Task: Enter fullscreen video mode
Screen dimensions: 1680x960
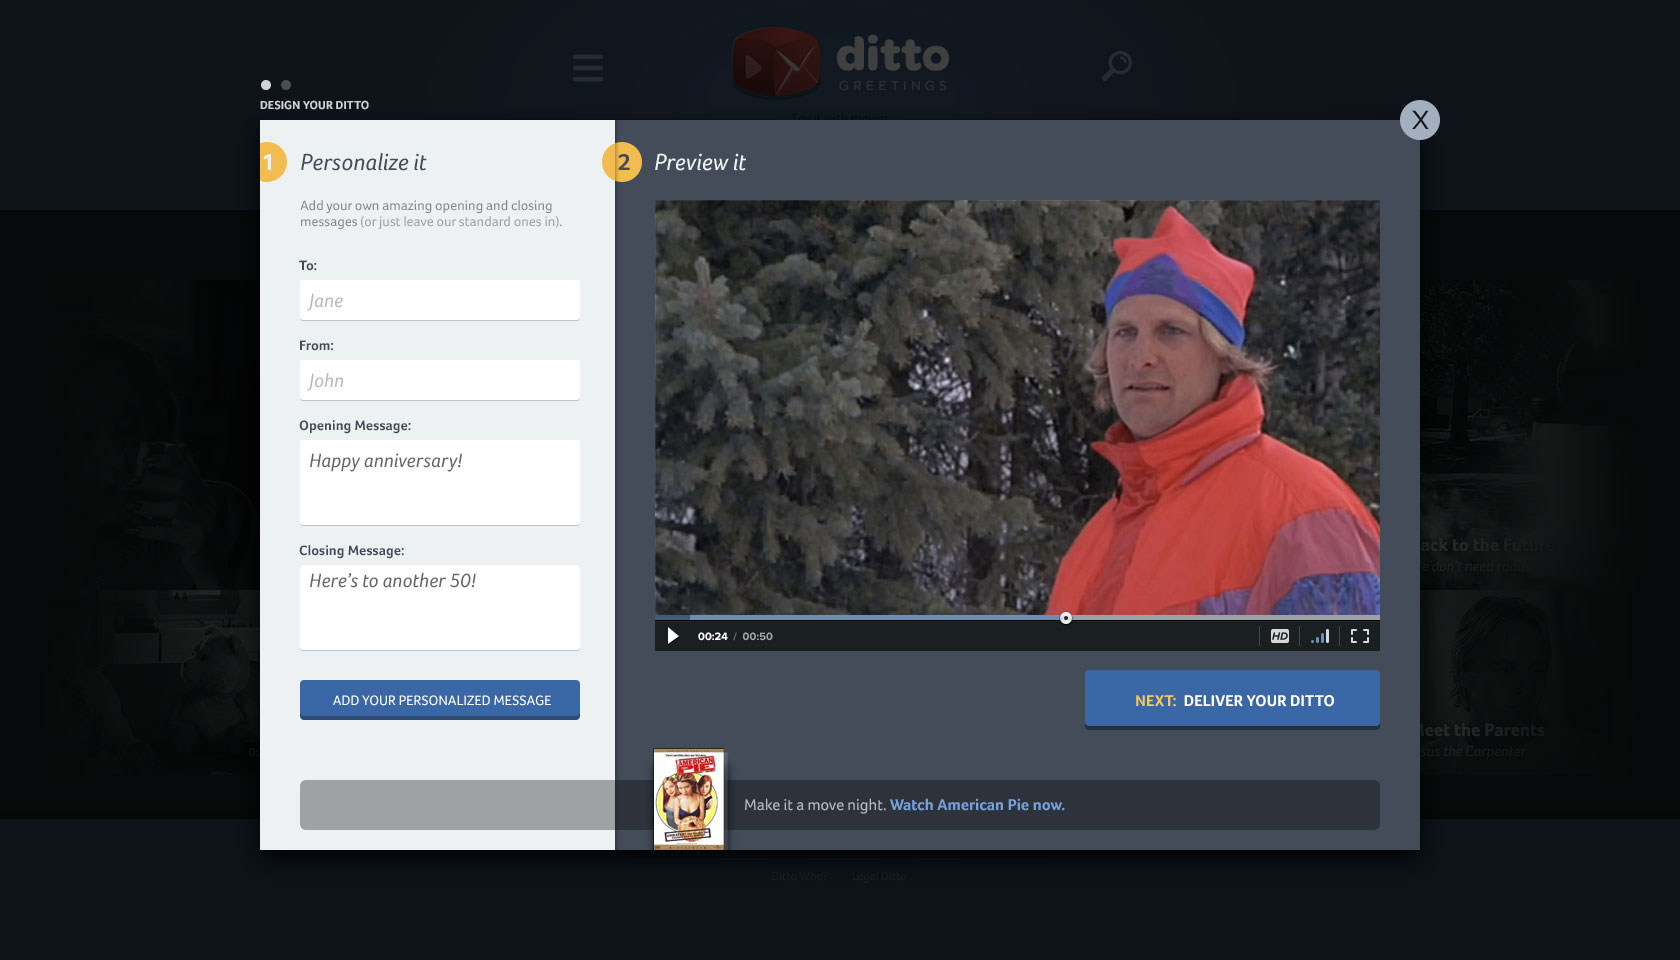Action: click(x=1359, y=636)
